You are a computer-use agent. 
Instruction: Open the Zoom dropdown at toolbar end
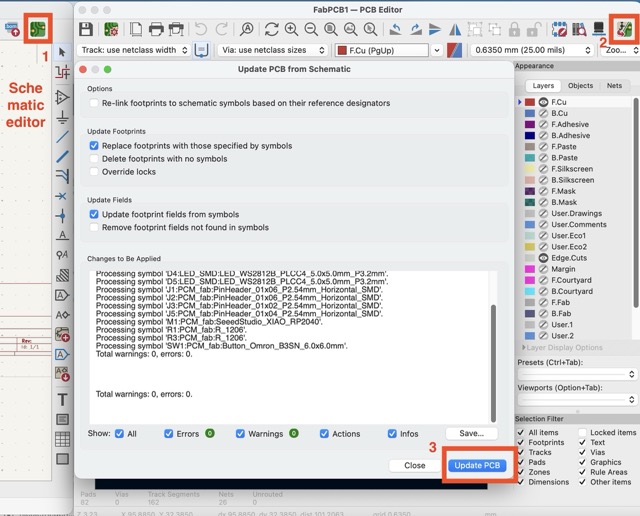coord(620,50)
